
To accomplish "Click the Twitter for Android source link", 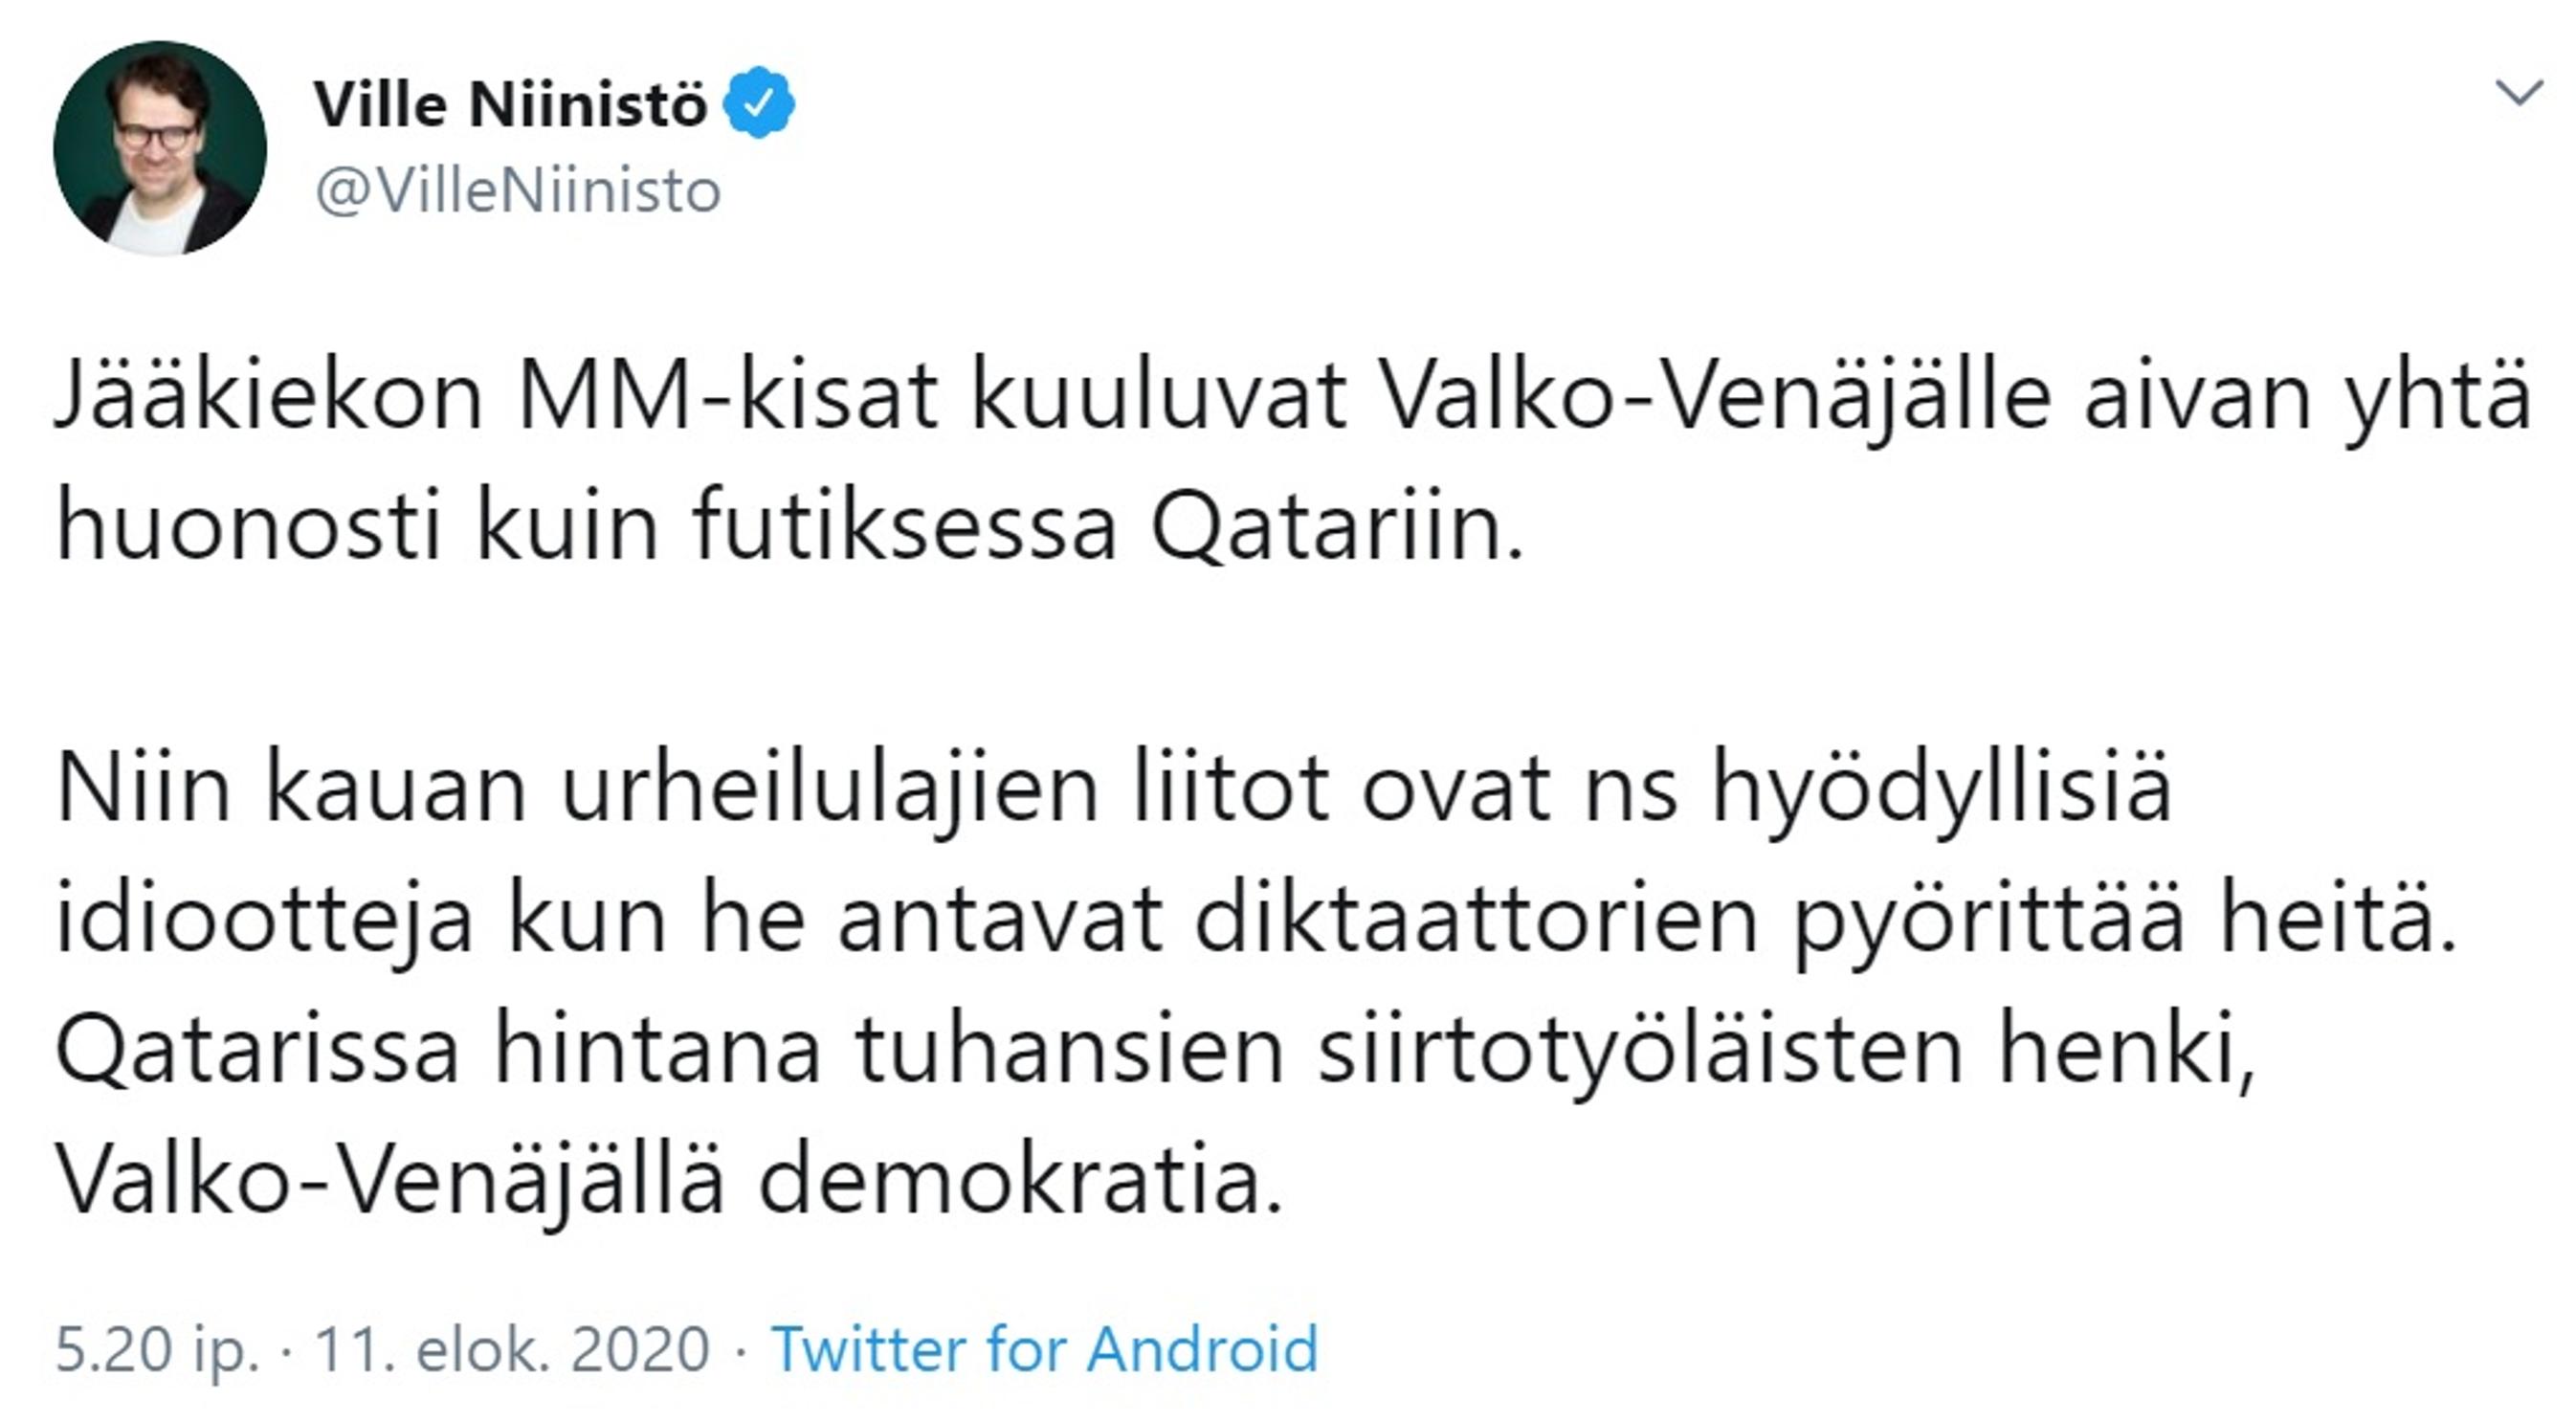I will pyautogui.click(x=1044, y=1349).
